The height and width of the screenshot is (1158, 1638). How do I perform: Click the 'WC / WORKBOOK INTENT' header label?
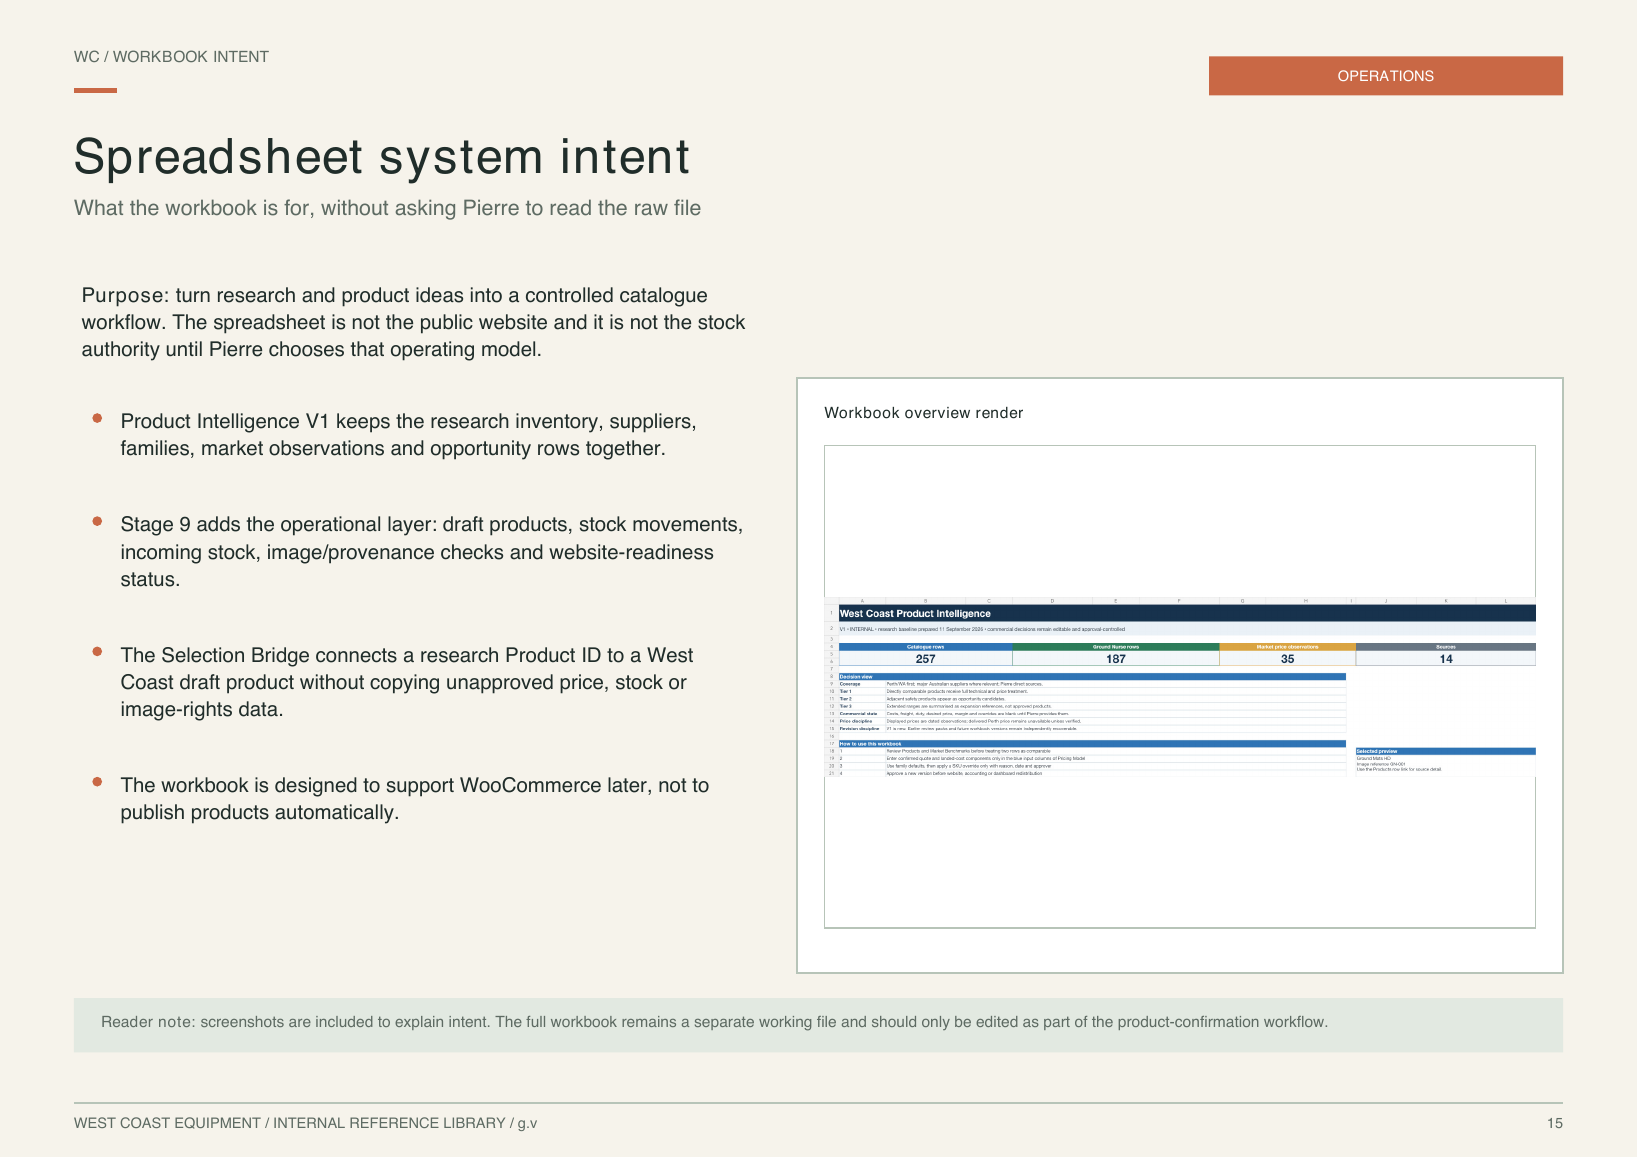pos(171,57)
